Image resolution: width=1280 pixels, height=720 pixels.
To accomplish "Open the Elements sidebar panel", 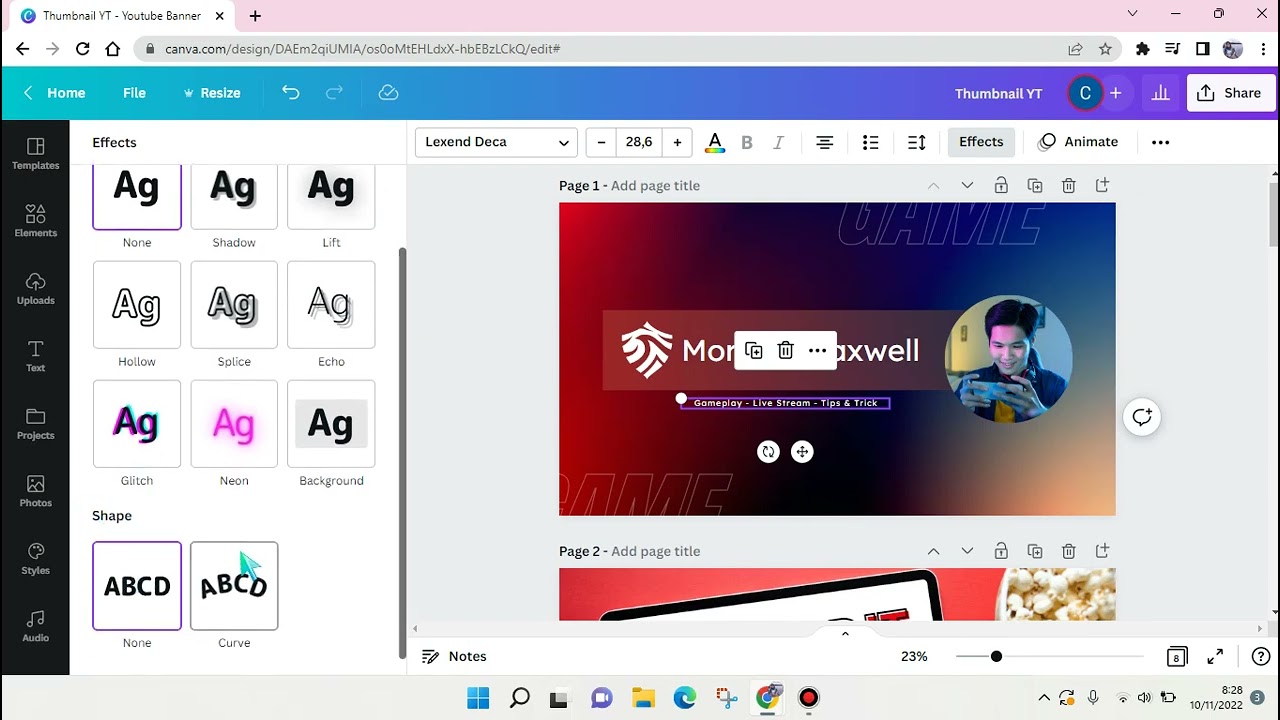I will coord(35,221).
